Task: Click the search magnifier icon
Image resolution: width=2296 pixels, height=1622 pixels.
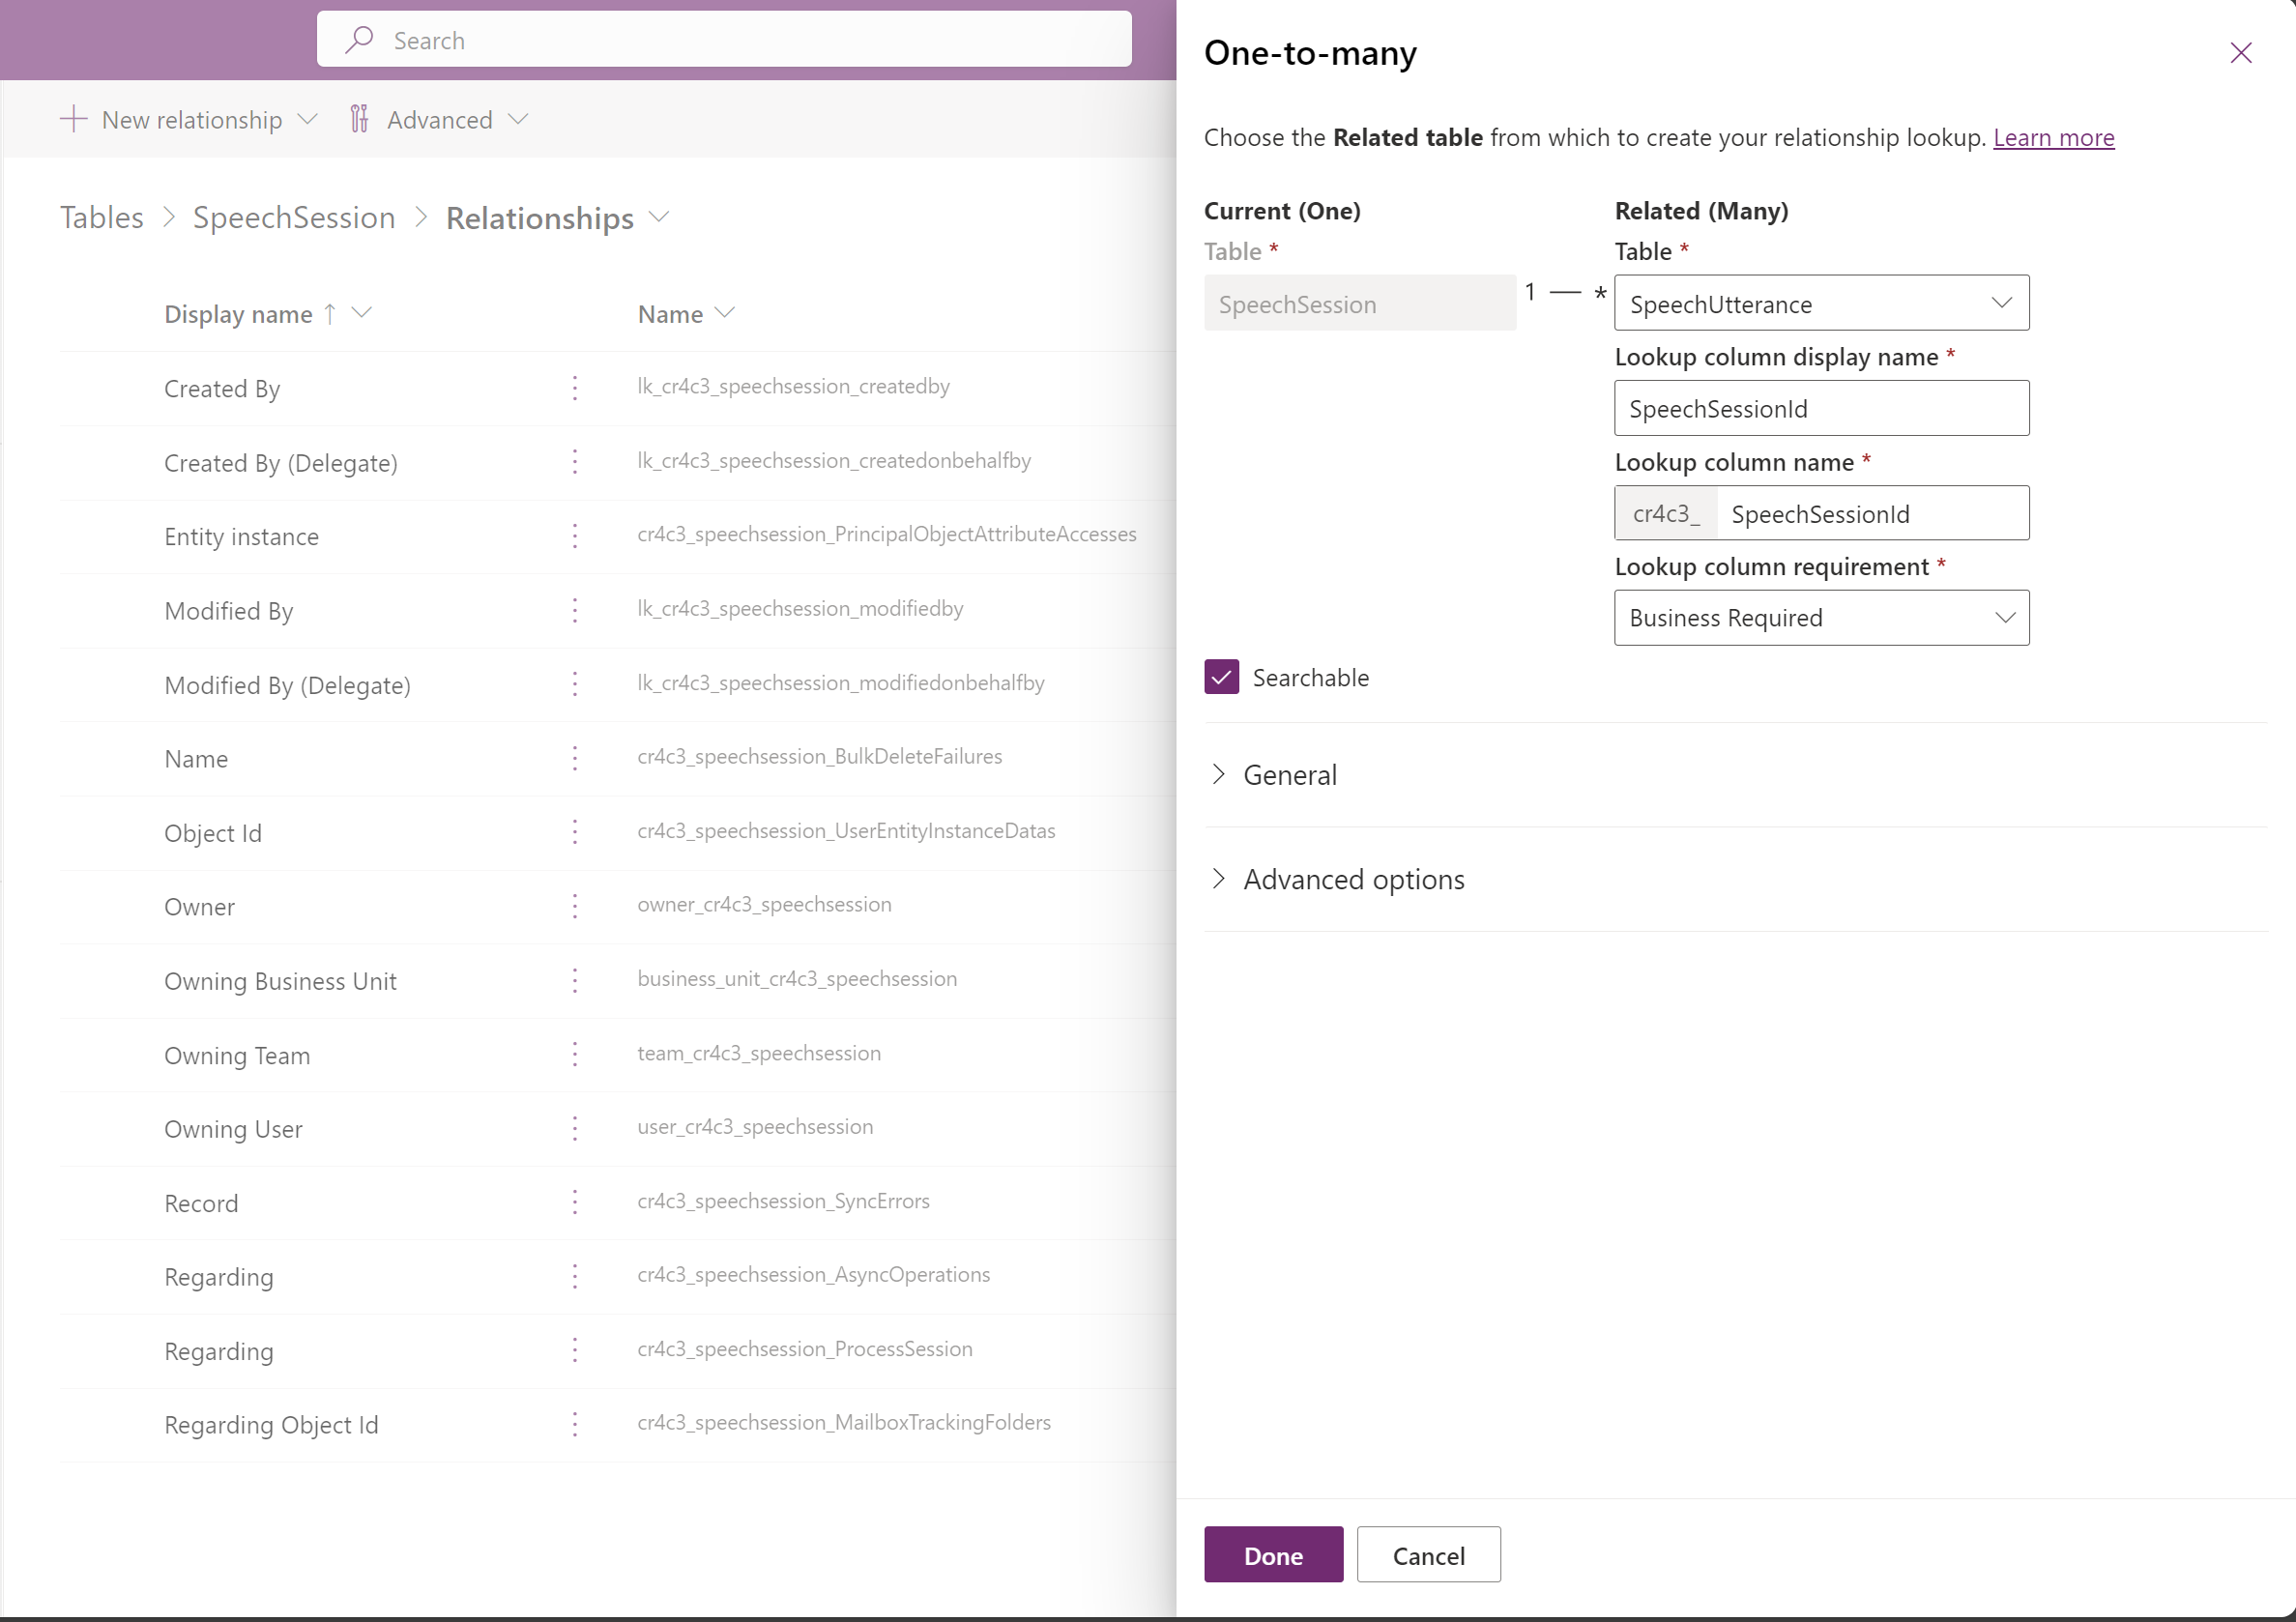Action: [x=359, y=39]
